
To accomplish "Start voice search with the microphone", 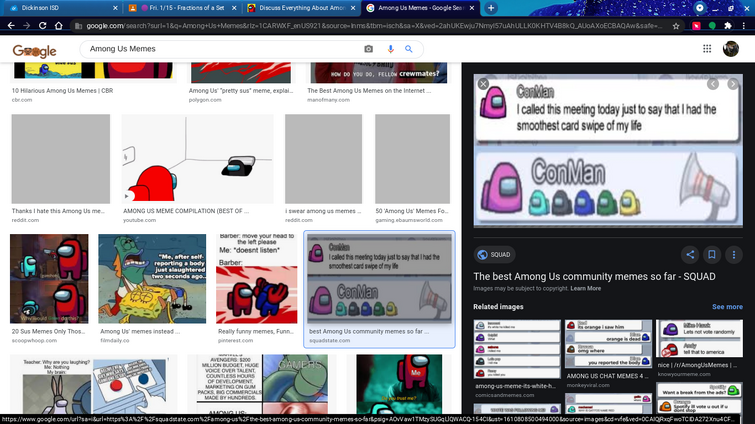I will click(x=391, y=49).
